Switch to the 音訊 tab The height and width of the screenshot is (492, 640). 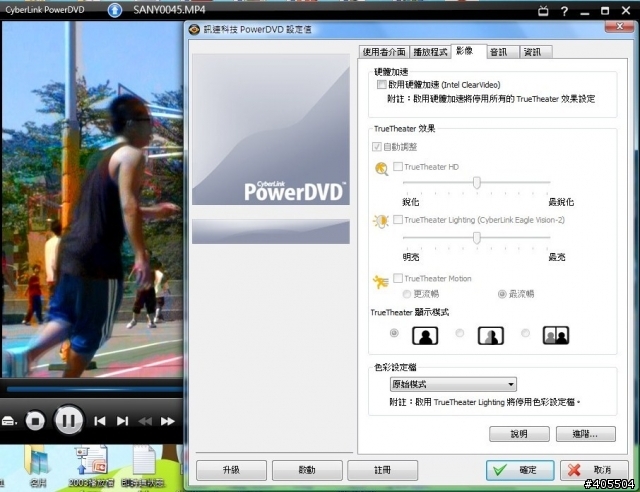click(x=503, y=52)
